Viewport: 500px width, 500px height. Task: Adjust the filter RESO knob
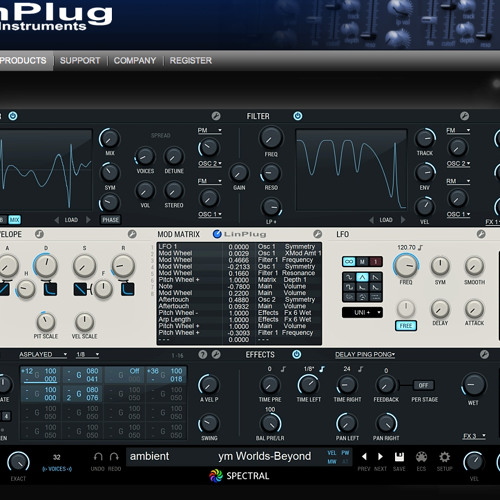[x=271, y=173]
